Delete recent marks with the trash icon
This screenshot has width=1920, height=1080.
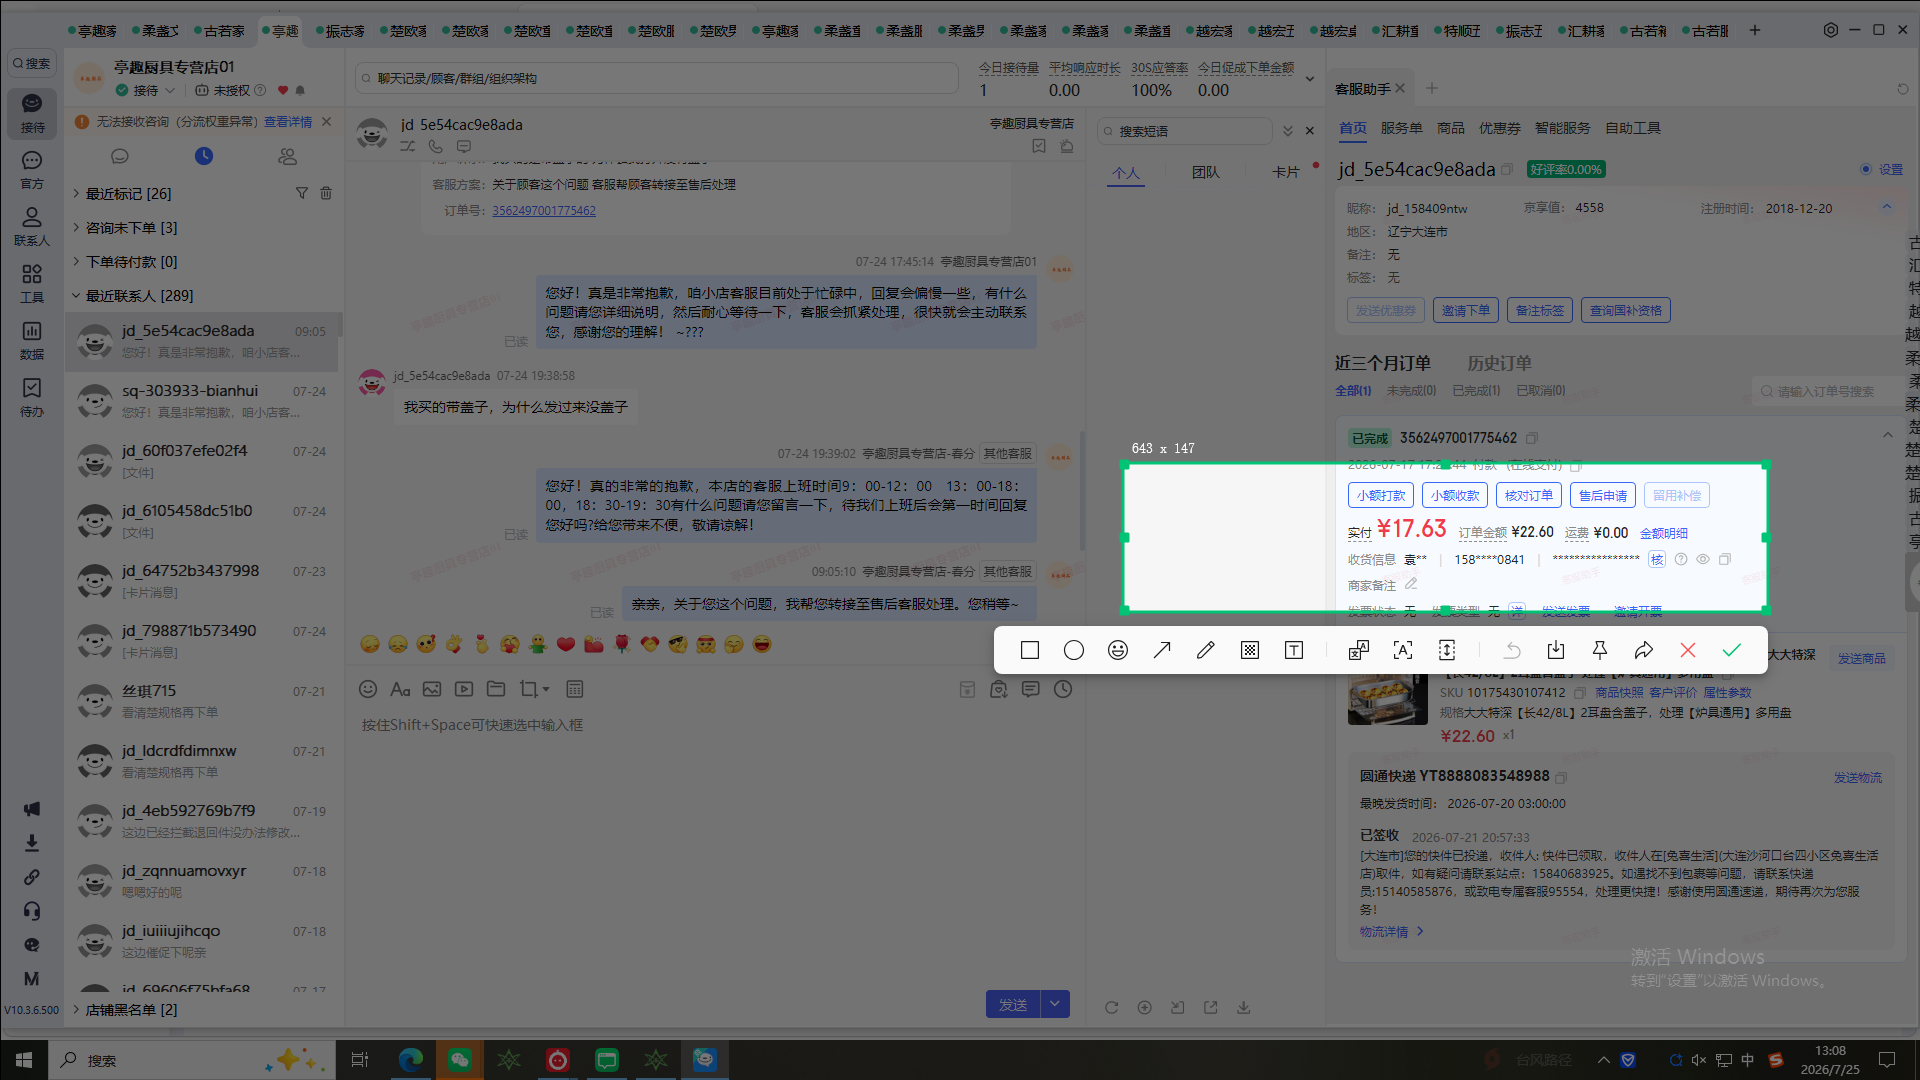coord(326,193)
